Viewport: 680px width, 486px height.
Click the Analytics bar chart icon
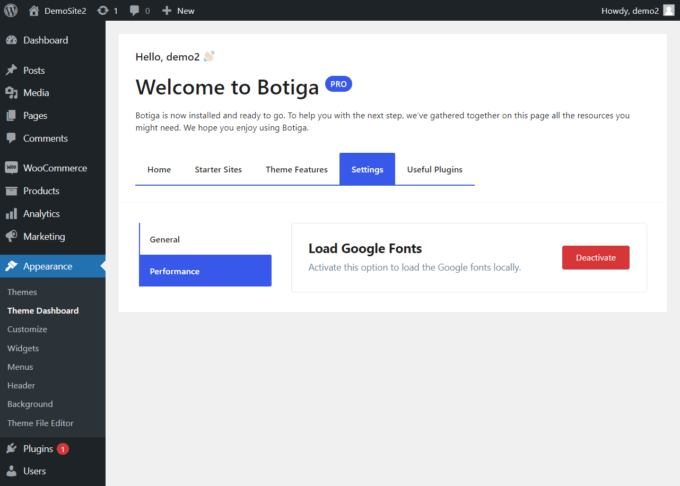tap(11, 213)
